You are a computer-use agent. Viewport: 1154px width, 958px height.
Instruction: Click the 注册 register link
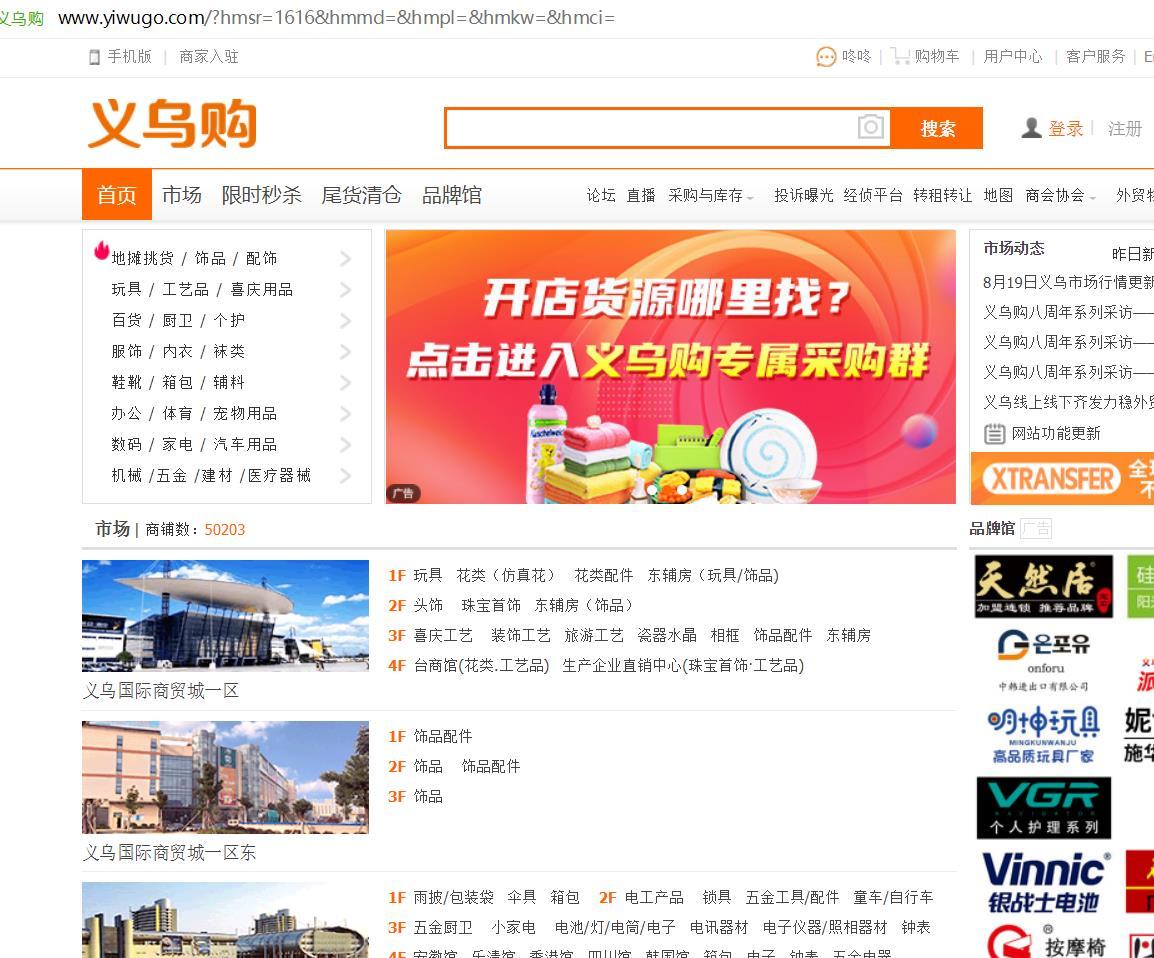1125,129
